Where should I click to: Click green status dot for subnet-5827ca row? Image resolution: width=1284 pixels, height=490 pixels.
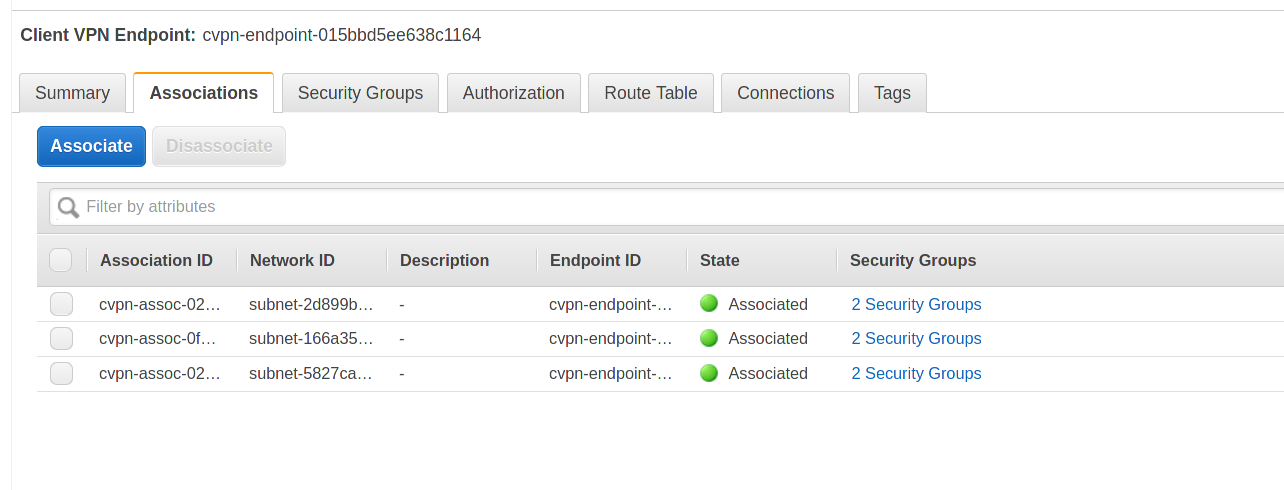tap(709, 373)
